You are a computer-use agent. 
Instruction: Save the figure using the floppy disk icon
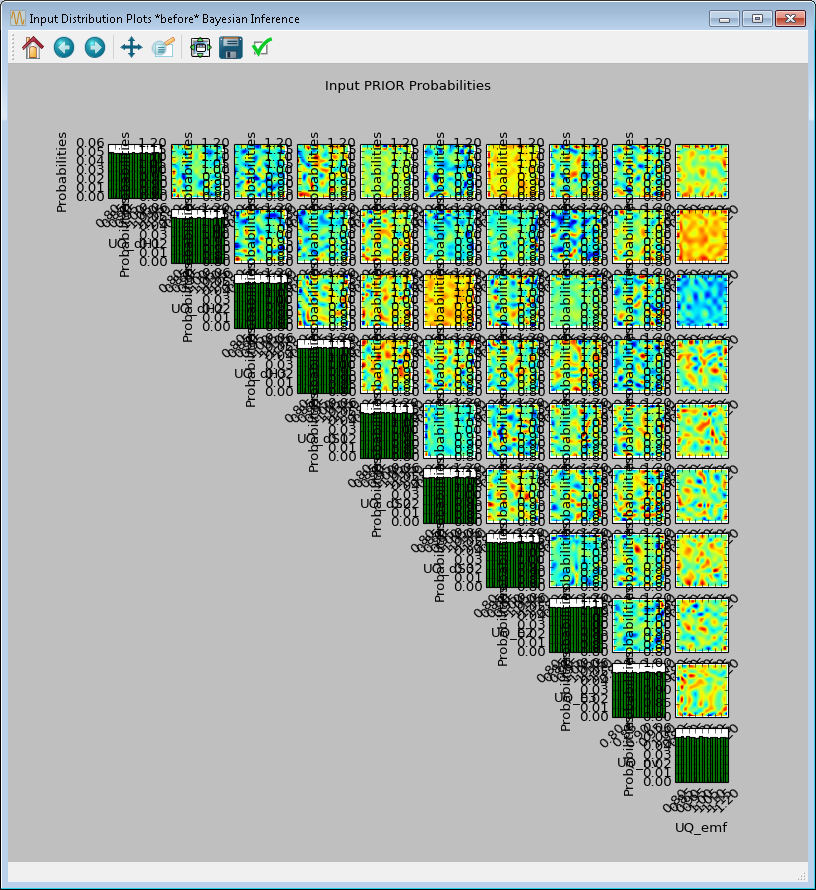click(x=231, y=47)
